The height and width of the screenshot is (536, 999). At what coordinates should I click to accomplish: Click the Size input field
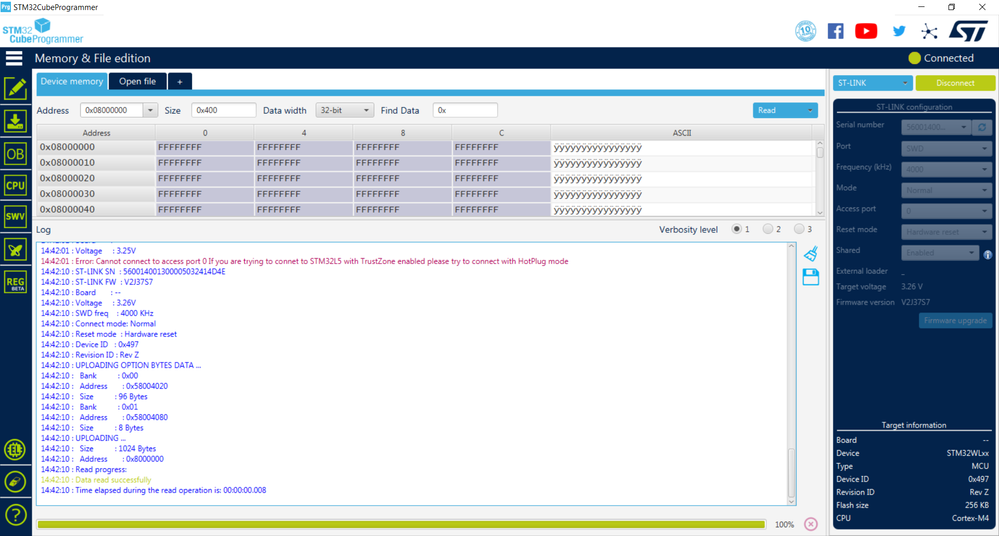224,110
